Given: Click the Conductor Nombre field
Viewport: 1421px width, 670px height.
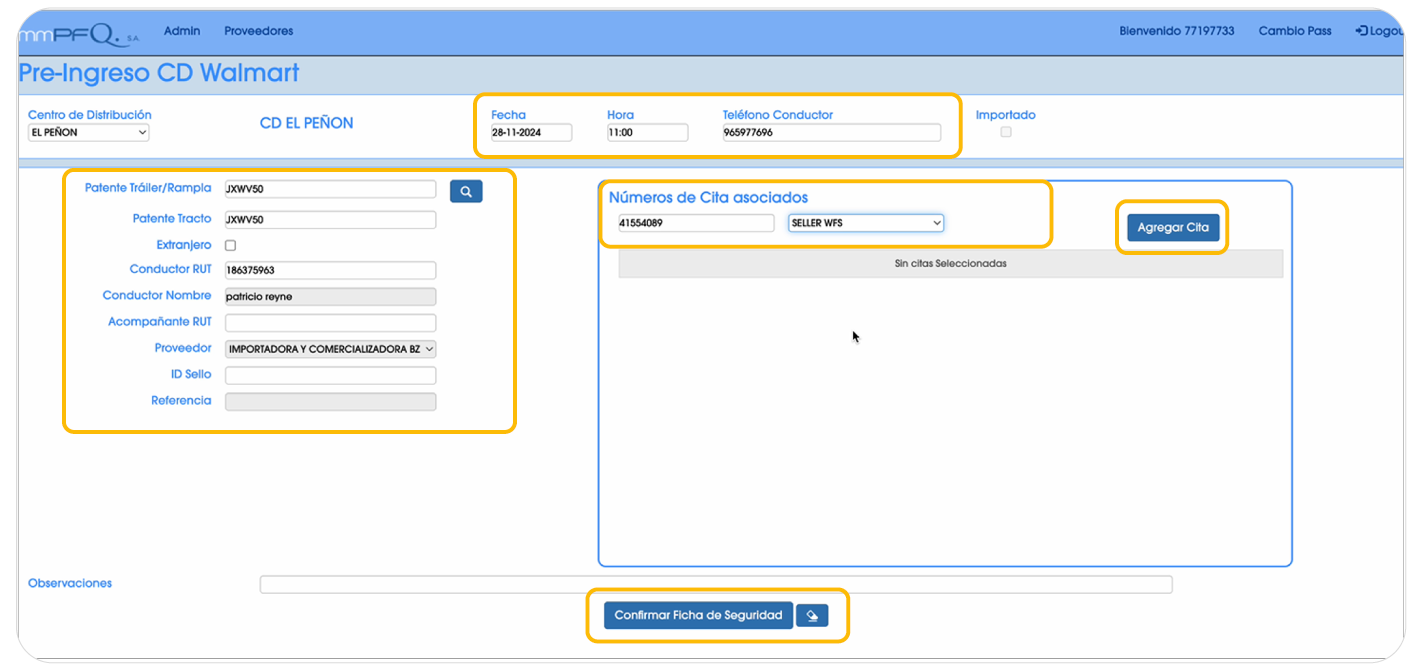Looking at the screenshot, I should pyautogui.click(x=331, y=297).
